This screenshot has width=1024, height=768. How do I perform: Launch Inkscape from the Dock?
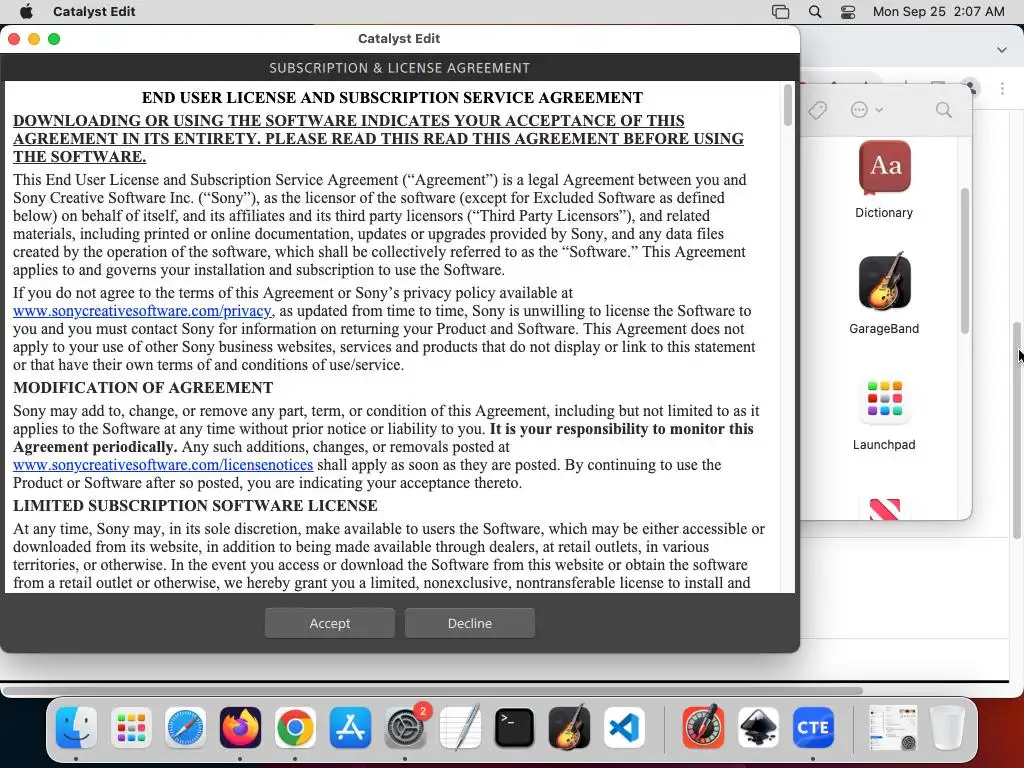point(758,728)
